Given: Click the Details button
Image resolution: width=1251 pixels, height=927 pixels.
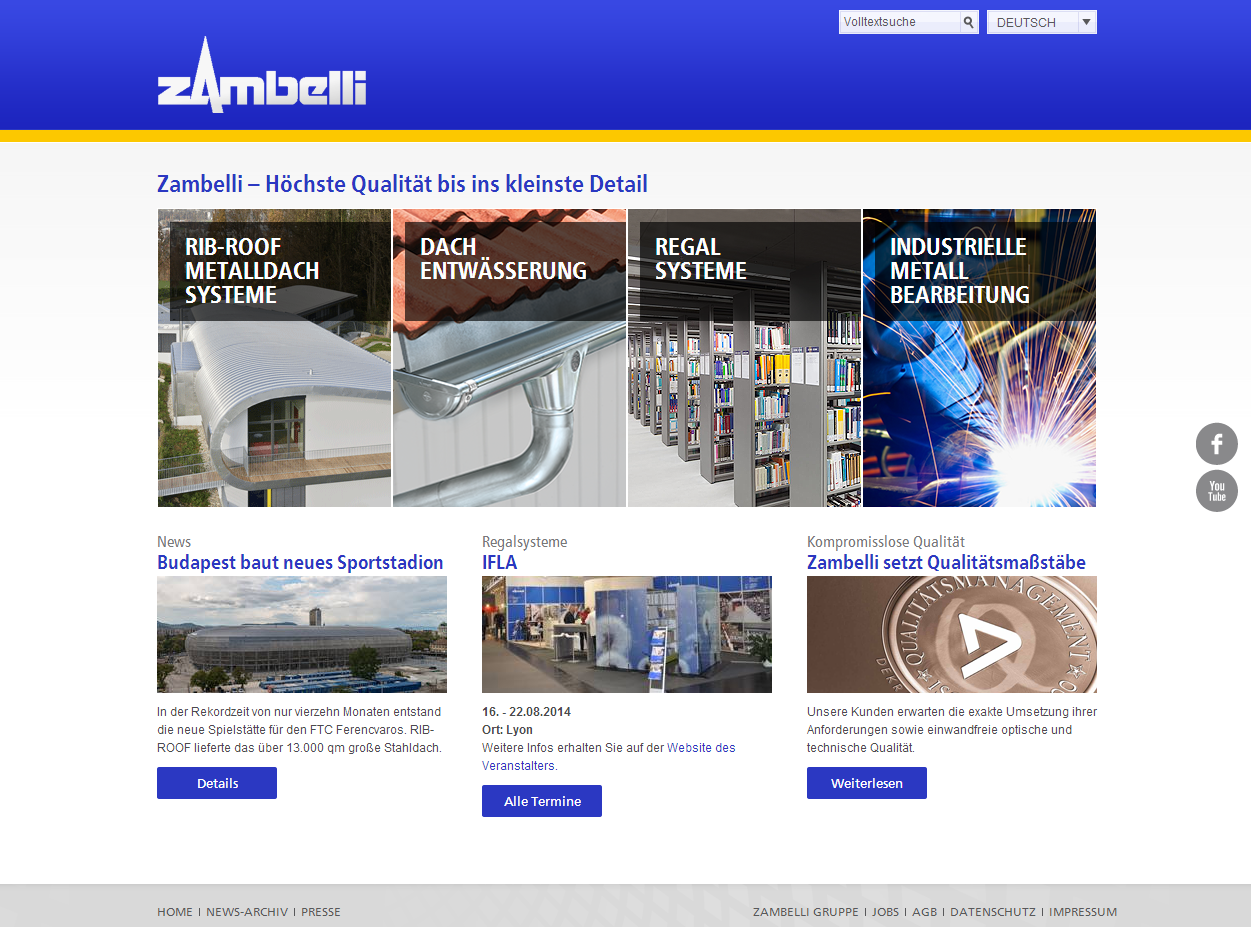Looking at the screenshot, I should [217, 783].
